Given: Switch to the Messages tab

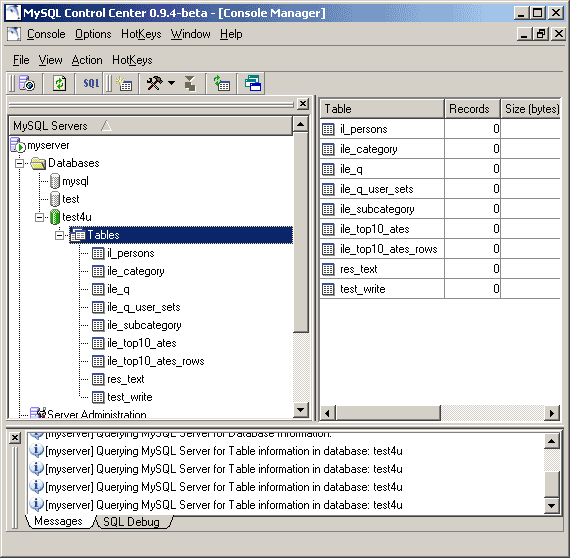Looking at the screenshot, I should [x=58, y=521].
